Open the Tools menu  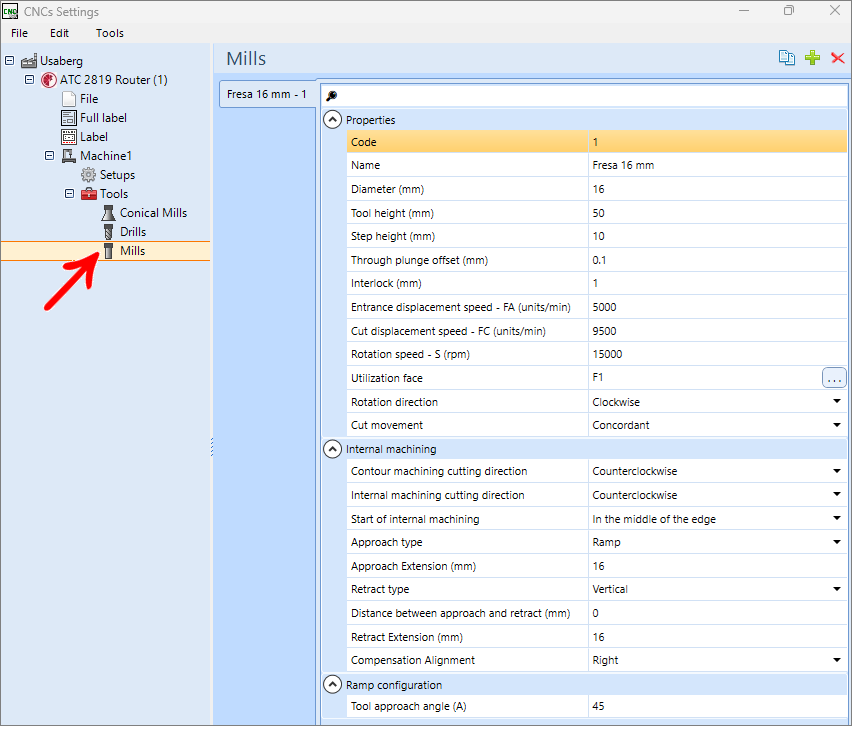[110, 33]
